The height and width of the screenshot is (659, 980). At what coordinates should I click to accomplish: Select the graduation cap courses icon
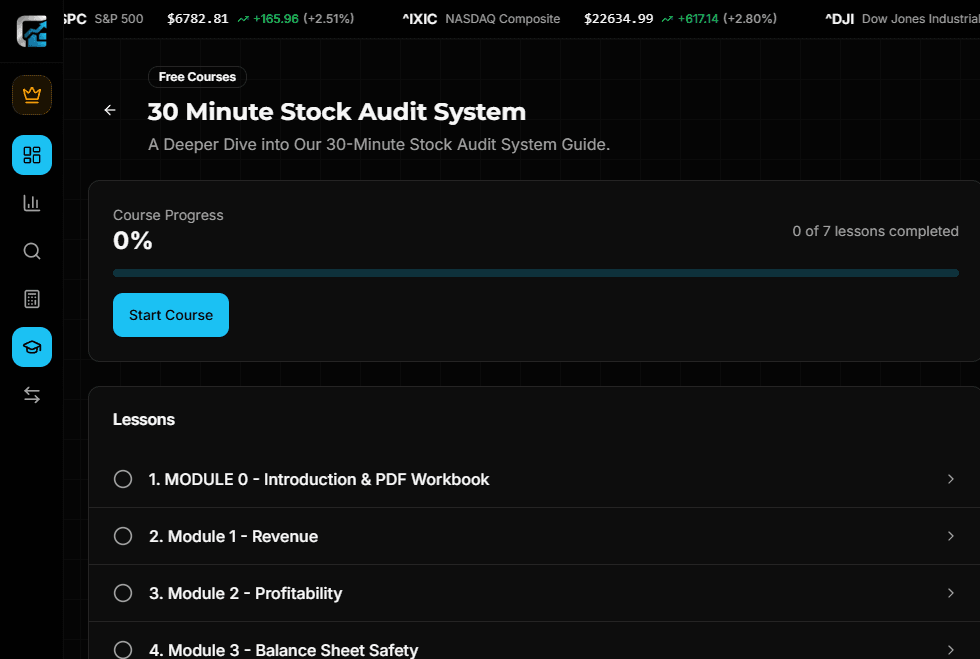[x=31, y=347]
